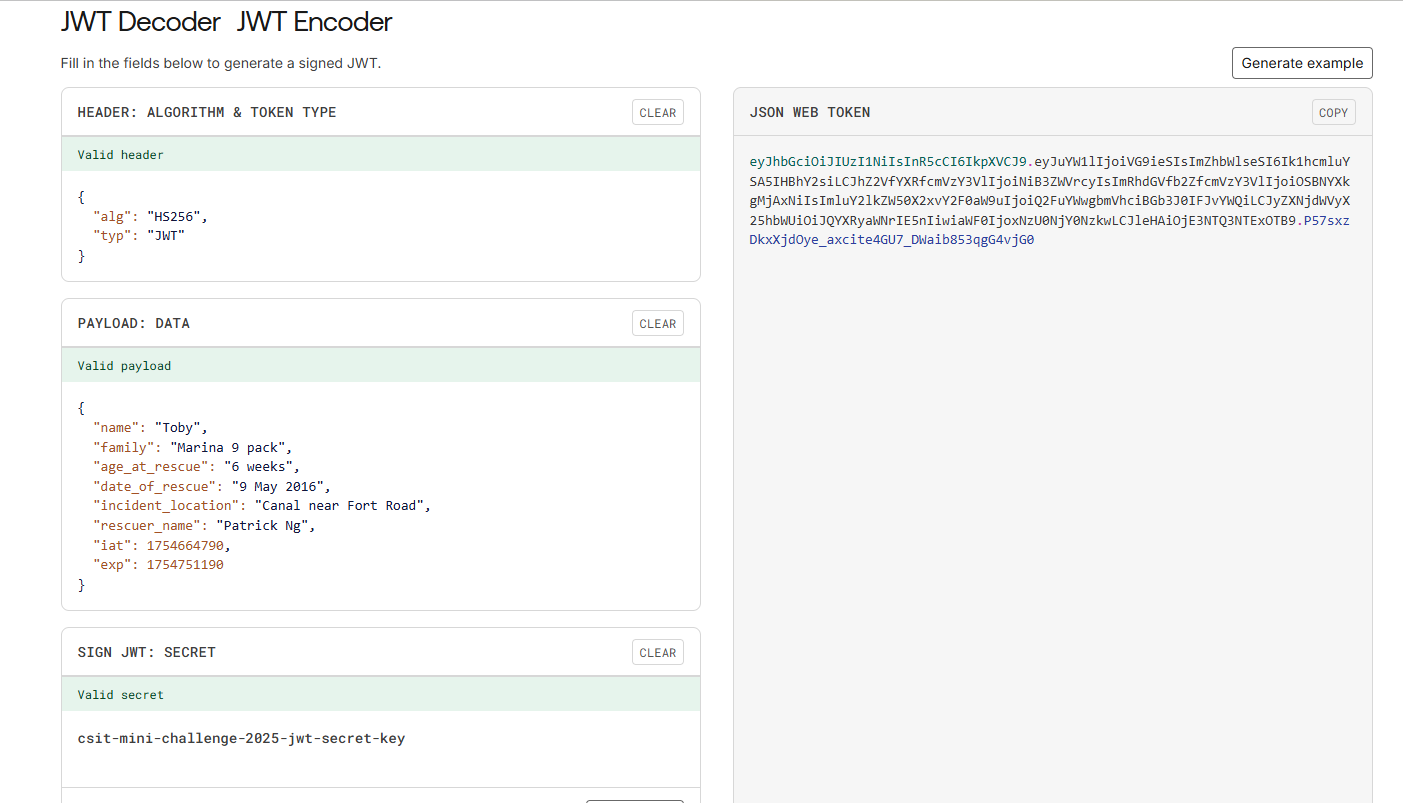This screenshot has width=1403, height=803.
Task: Click the "date_of_rescue" value 9 May 2016
Action: [280, 487]
